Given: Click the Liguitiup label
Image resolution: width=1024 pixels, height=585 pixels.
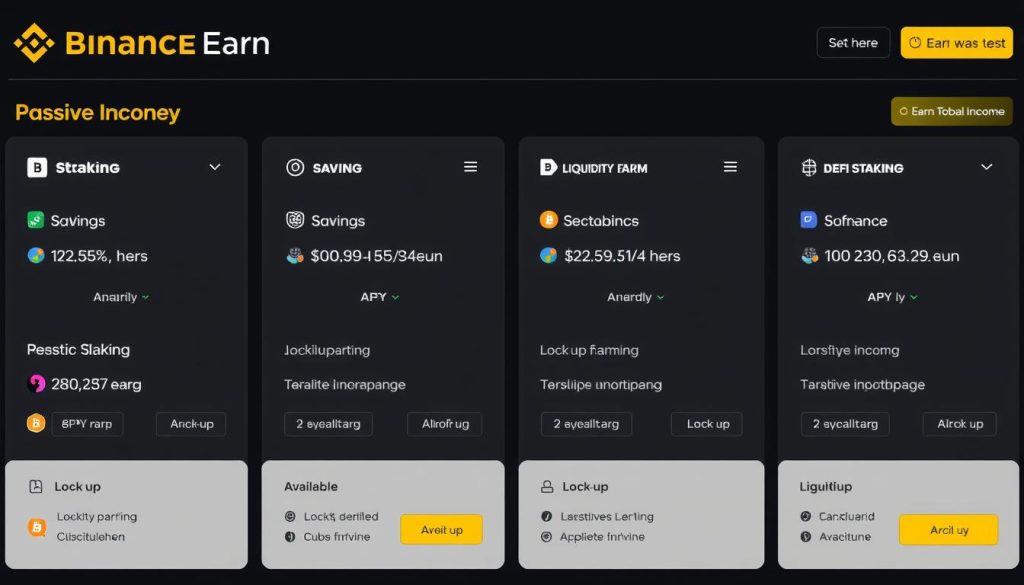Looking at the screenshot, I should point(825,486).
